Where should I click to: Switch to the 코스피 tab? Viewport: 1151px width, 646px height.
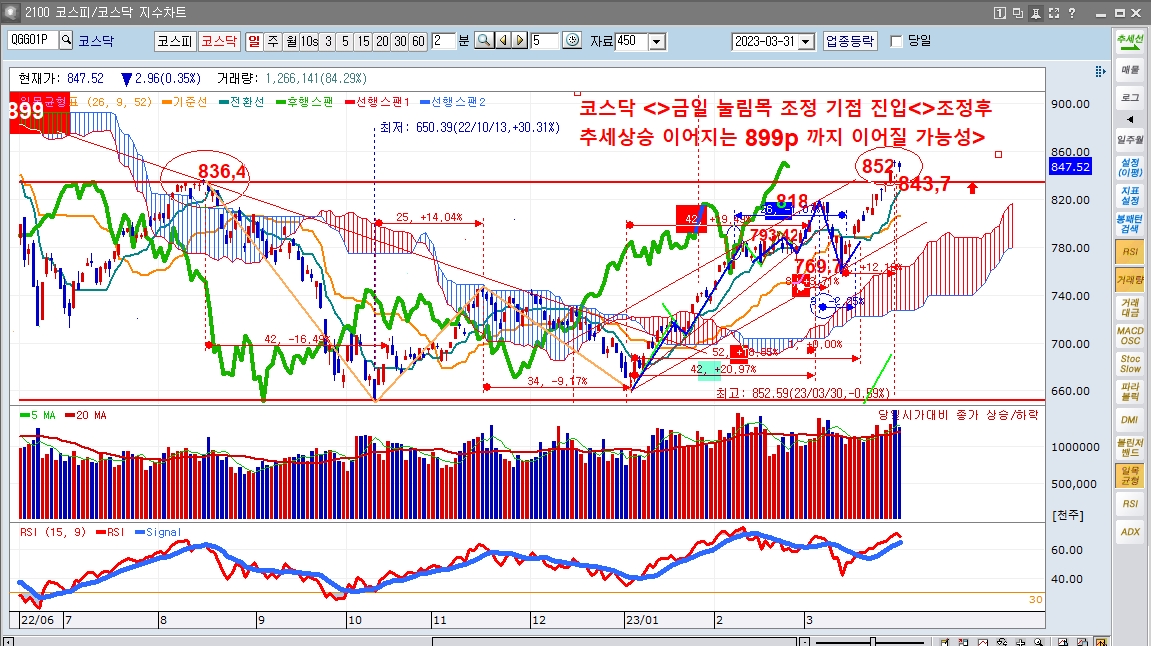point(173,40)
